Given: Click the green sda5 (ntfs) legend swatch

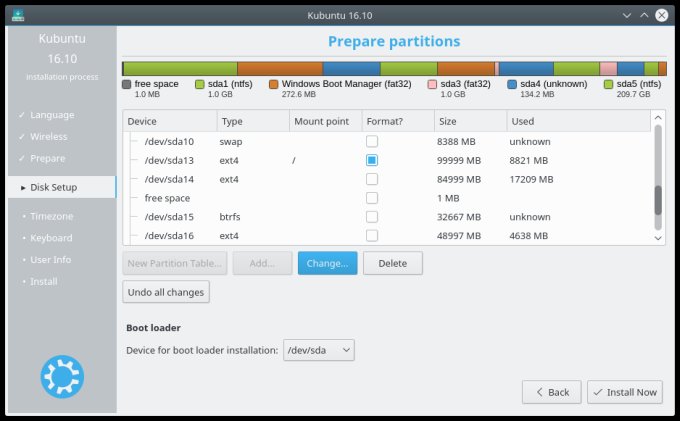Looking at the screenshot, I should pos(608,84).
